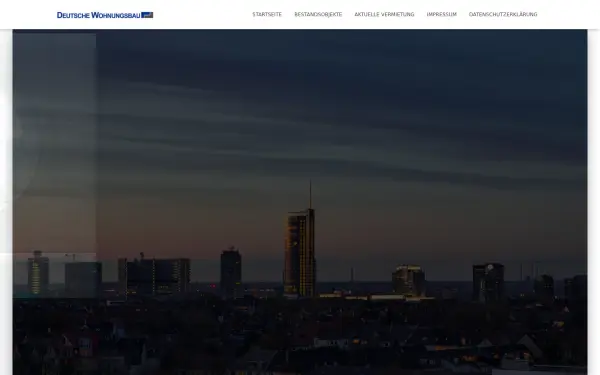Select the Impressum menu link
The width and height of the screenshot is (600, 375).
pos(442,14)
